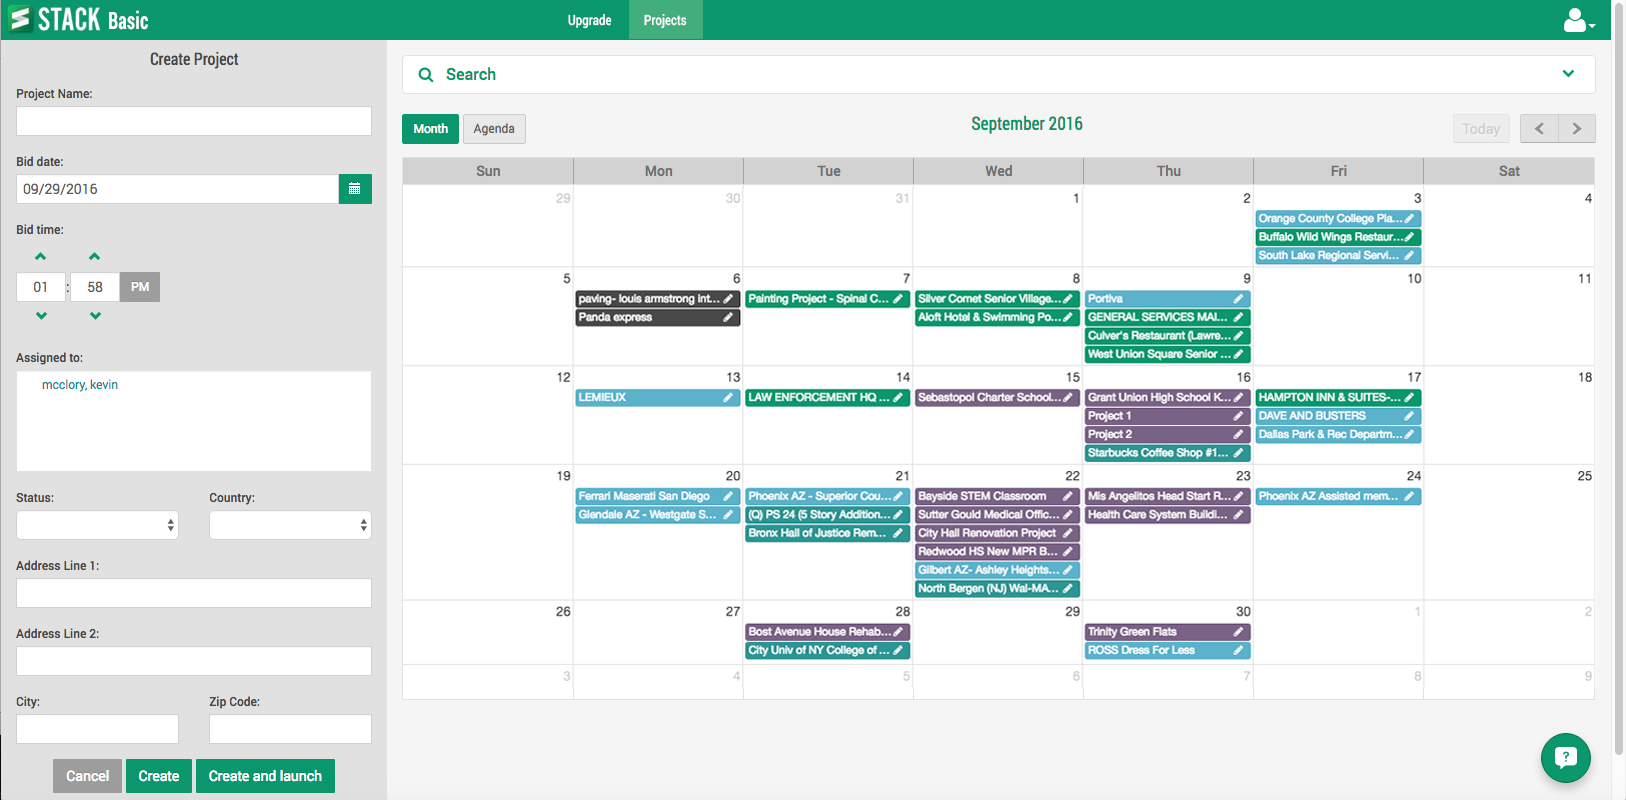Click the Cancel button

[x=87, y=776]
